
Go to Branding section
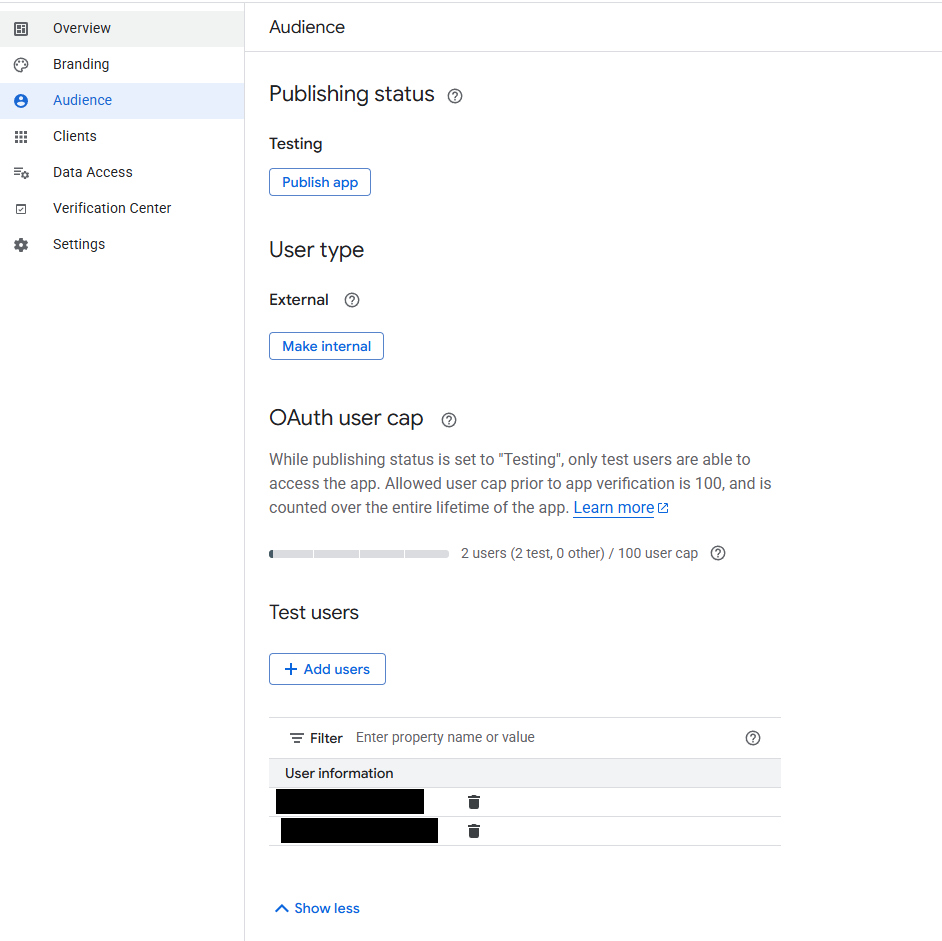[122, 64]
